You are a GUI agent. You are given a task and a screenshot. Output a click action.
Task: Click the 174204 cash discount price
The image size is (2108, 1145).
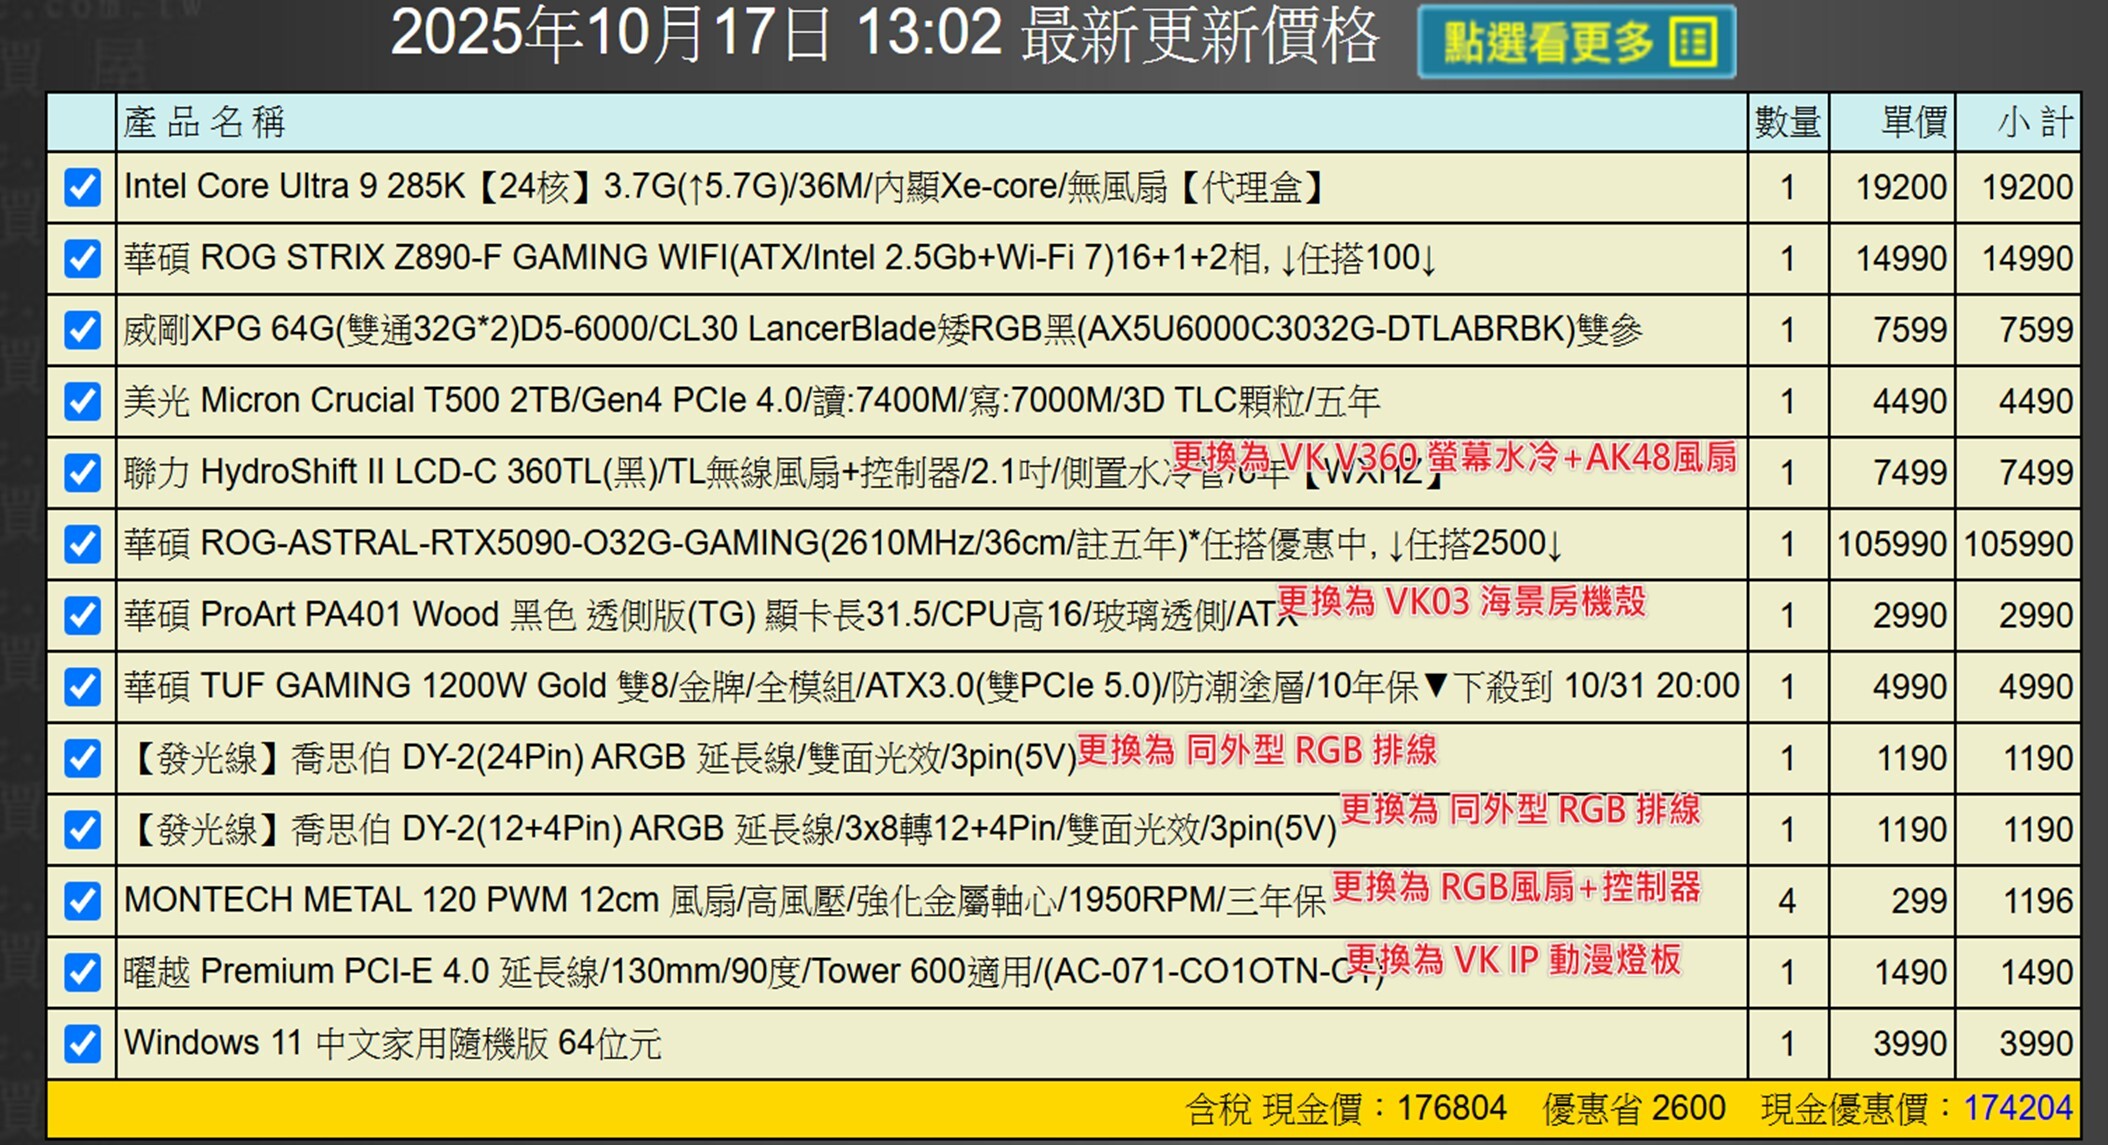tap(2017, 1108)
